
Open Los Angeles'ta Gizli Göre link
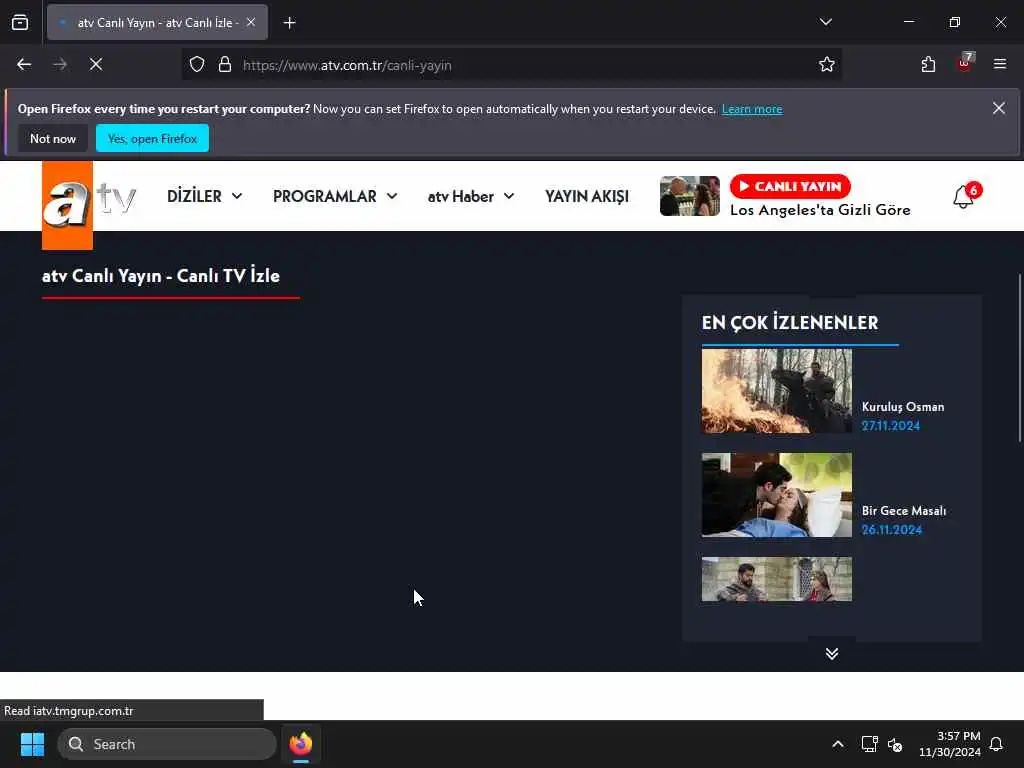click(820, 210)
